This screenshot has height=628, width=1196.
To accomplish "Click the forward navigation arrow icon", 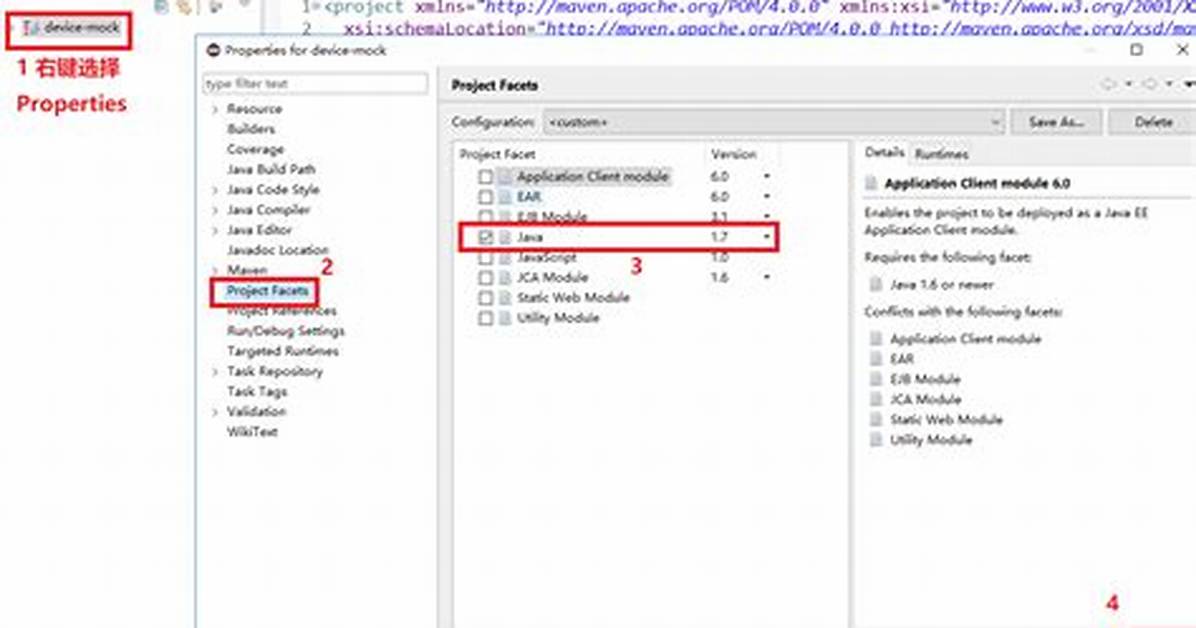I will pos(1151,84).
